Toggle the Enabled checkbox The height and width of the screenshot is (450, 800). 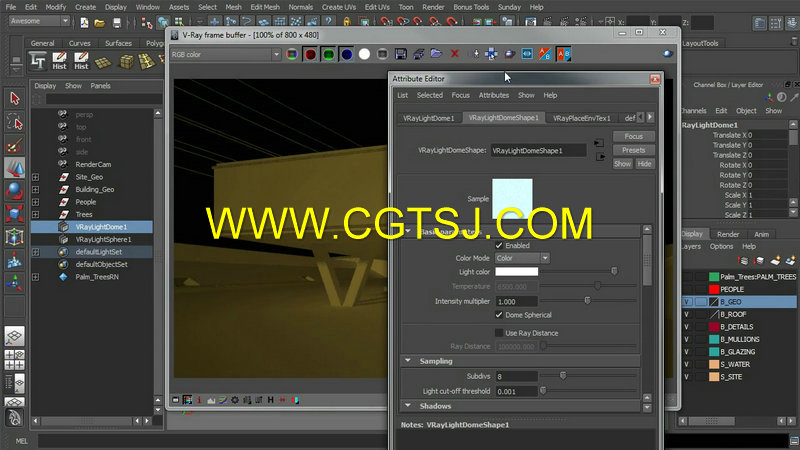point(499,245)
